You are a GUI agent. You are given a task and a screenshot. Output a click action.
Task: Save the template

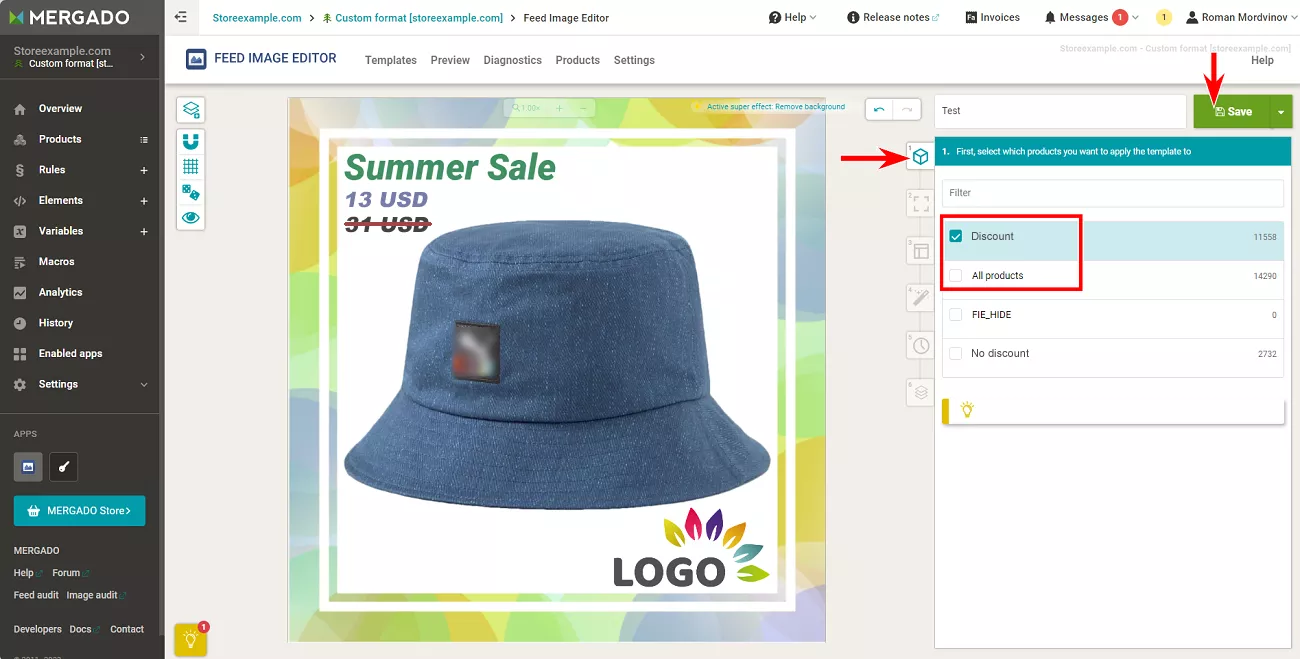[1232, 112]
